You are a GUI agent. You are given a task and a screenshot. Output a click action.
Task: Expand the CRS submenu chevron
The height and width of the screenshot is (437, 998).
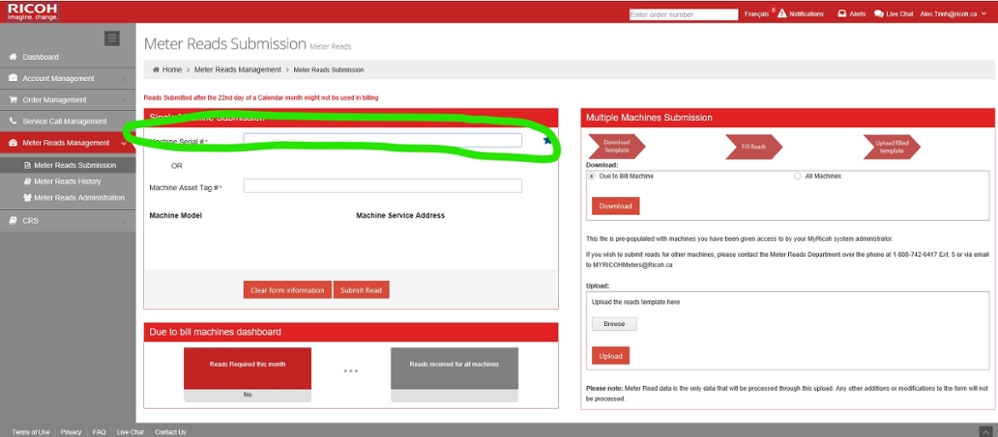pos(124,221)
